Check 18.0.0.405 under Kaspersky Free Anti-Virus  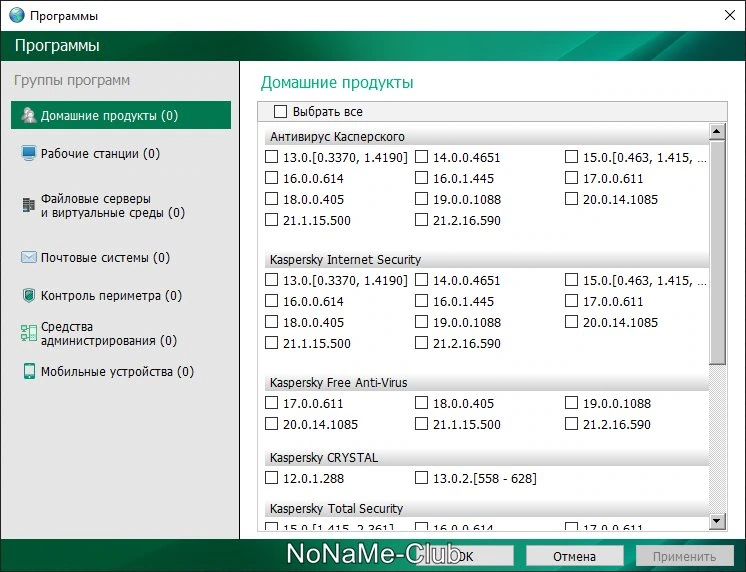pyautogui.click(x=421, y=403)
